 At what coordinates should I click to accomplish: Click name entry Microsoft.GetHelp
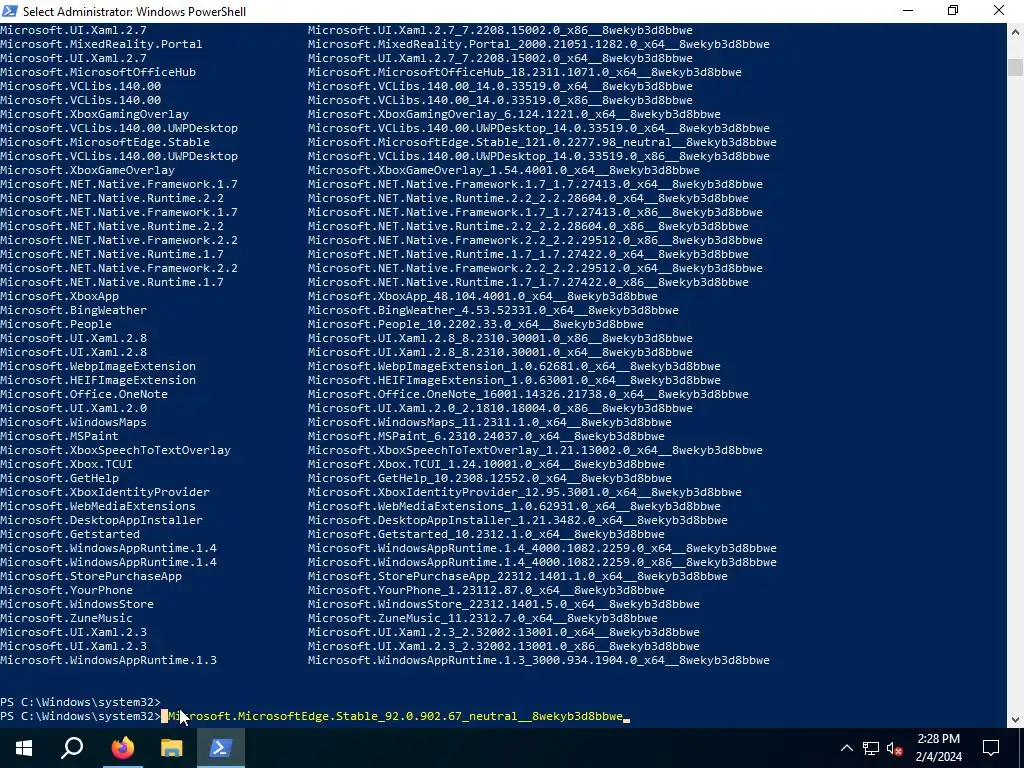pos(59,479)
